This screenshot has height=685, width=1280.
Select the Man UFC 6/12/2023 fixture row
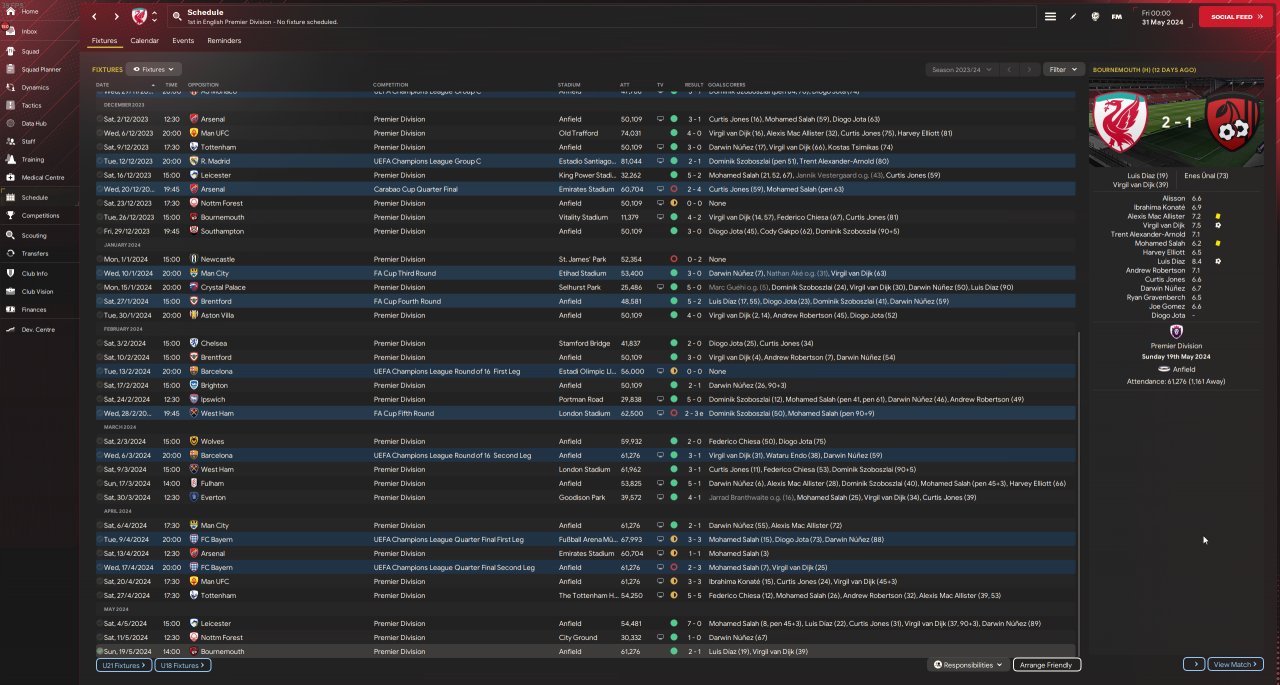click(587, 133)
